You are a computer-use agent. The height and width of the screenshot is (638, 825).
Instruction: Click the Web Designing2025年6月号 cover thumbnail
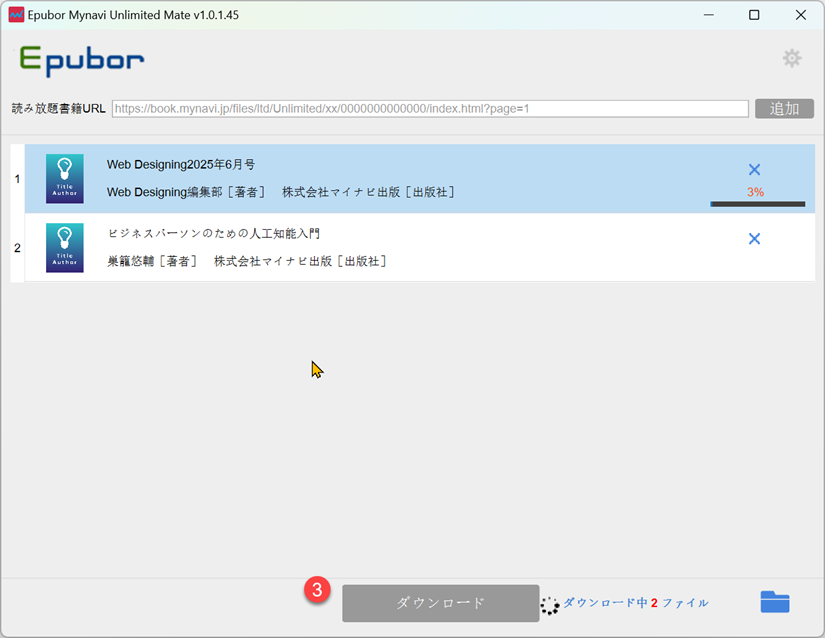65,179
